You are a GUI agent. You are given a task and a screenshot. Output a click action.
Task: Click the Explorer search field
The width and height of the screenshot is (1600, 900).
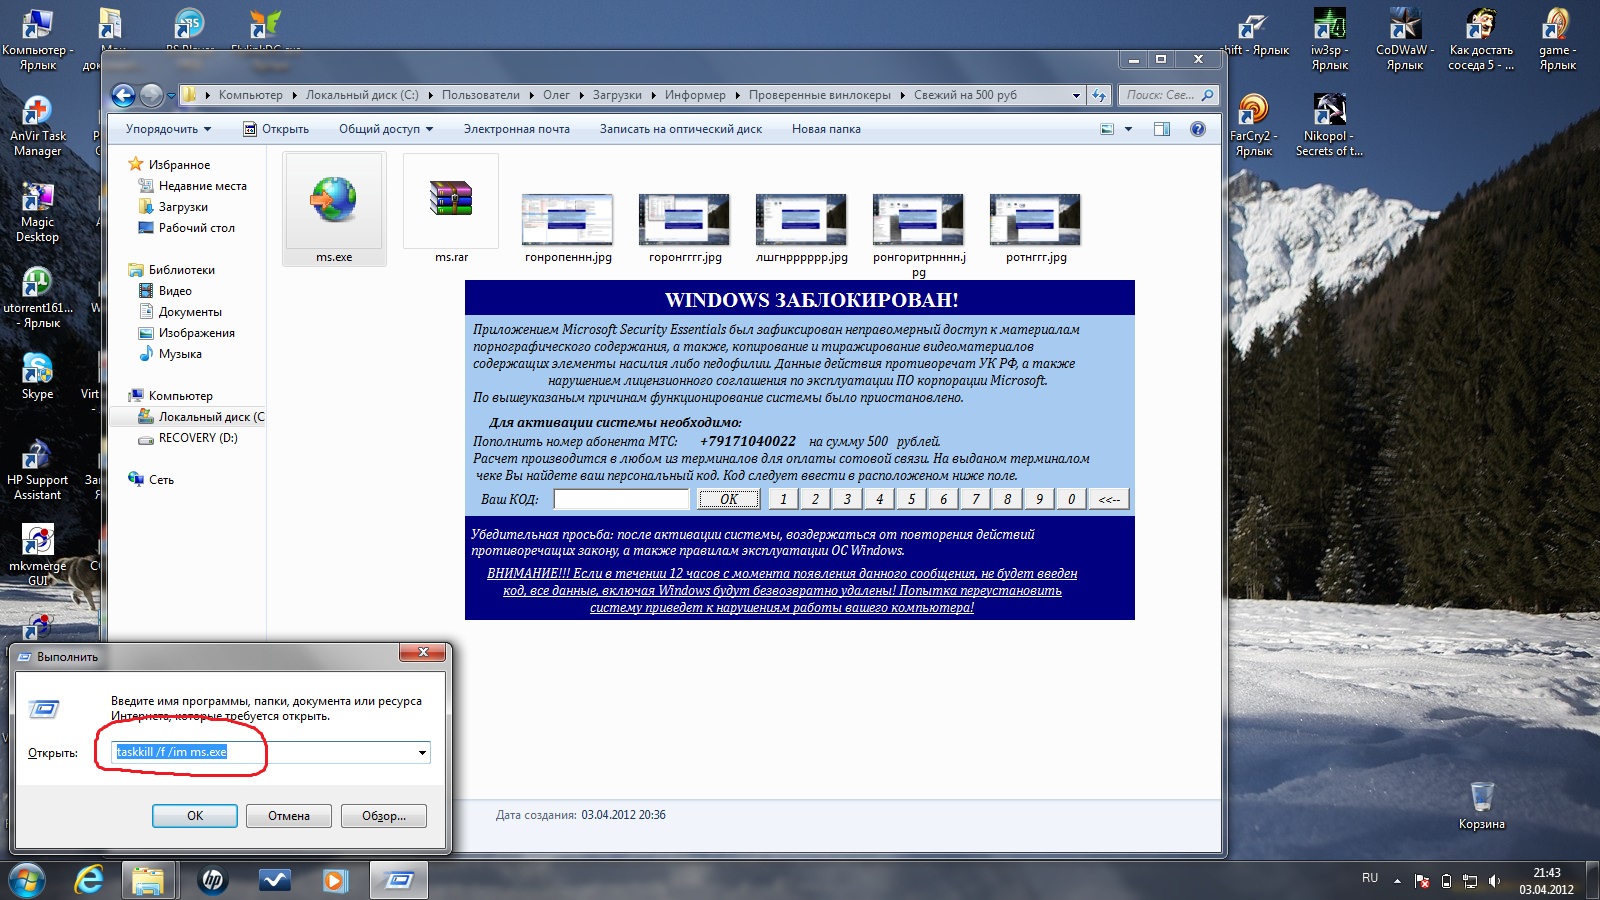pos(1167,95)
